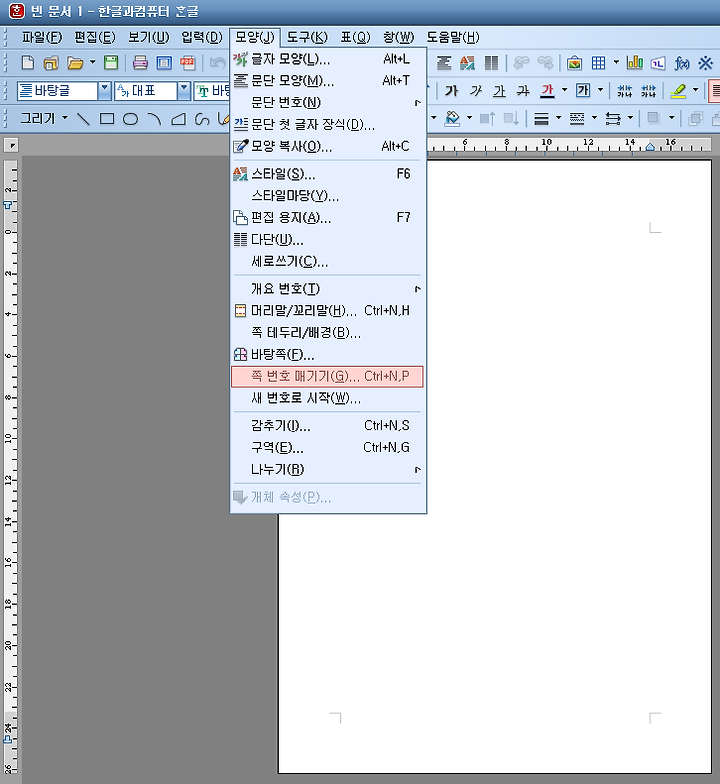Click the shadow color square icon
Image resolution: width=720 pixels, height=784 pixels.
(x=652, y=118)
